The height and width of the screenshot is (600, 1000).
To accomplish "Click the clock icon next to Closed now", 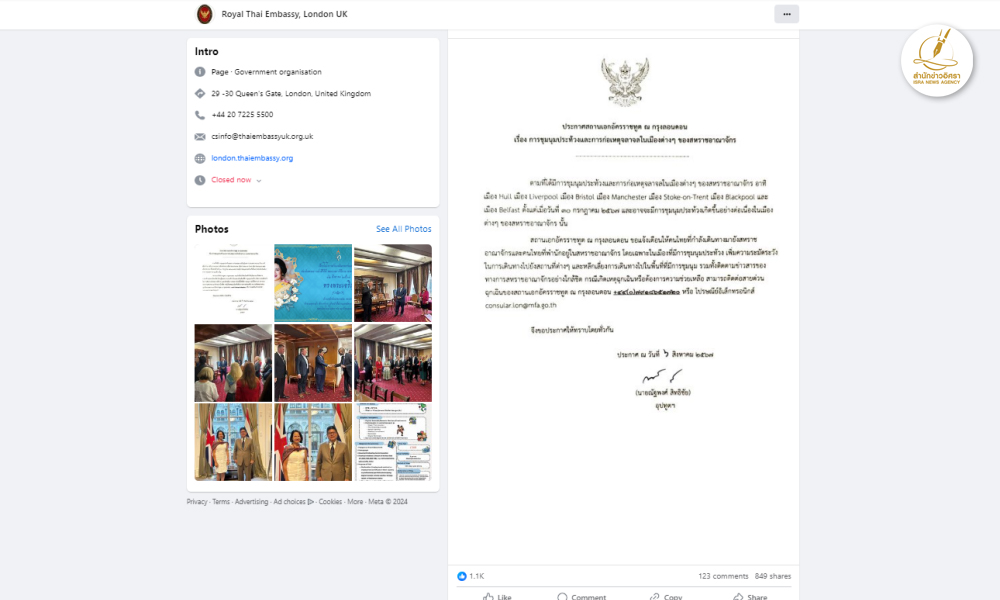I will (200, 180).
